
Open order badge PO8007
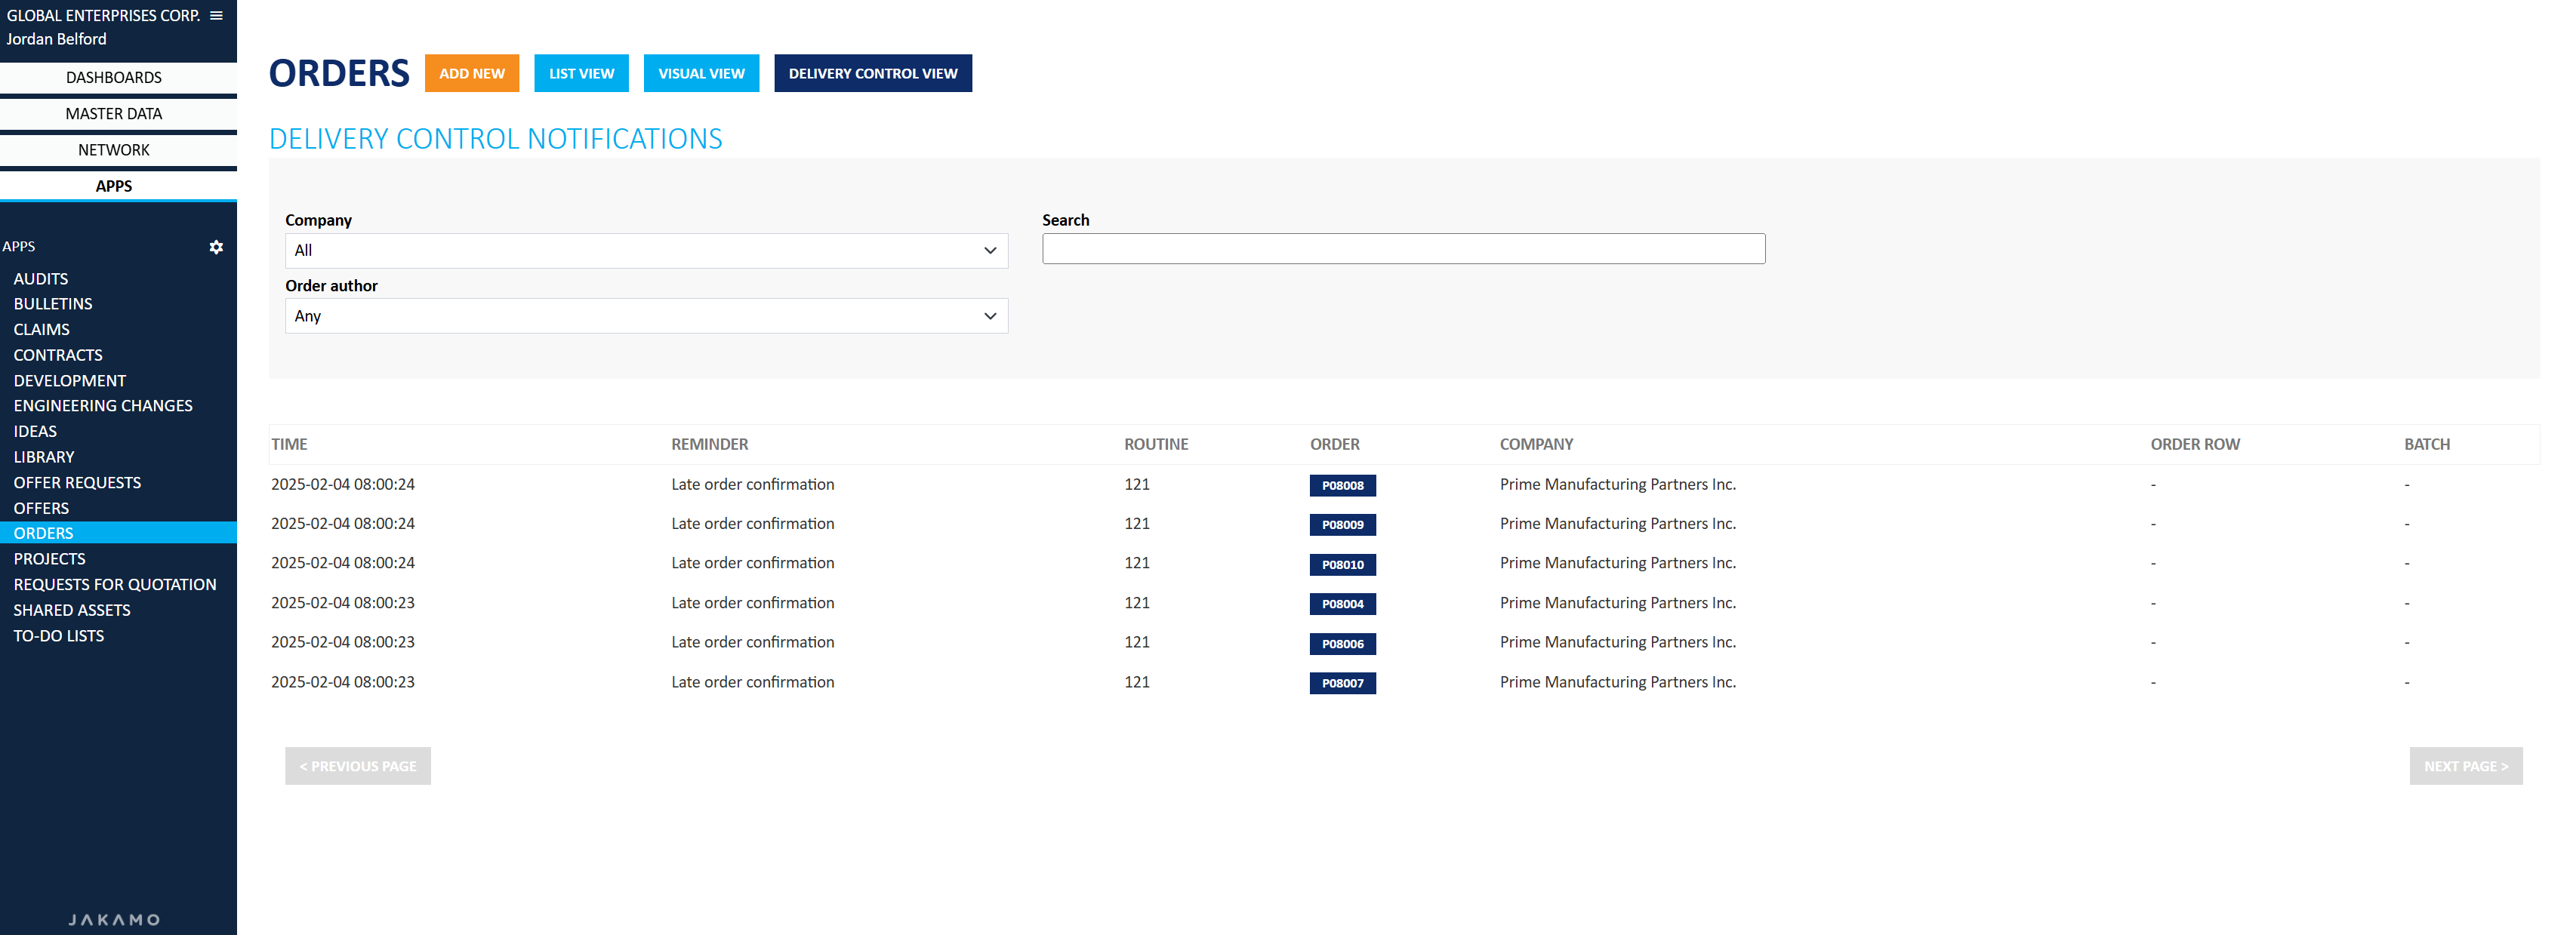click(x=1342, y=683)
